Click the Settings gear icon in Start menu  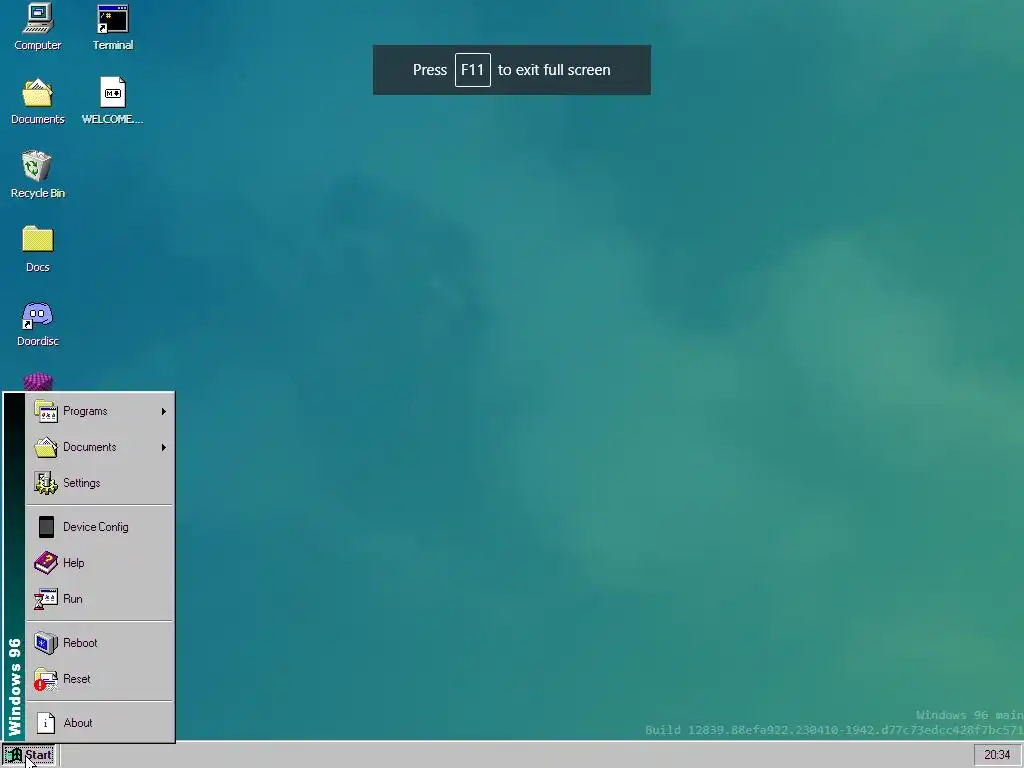46,483
